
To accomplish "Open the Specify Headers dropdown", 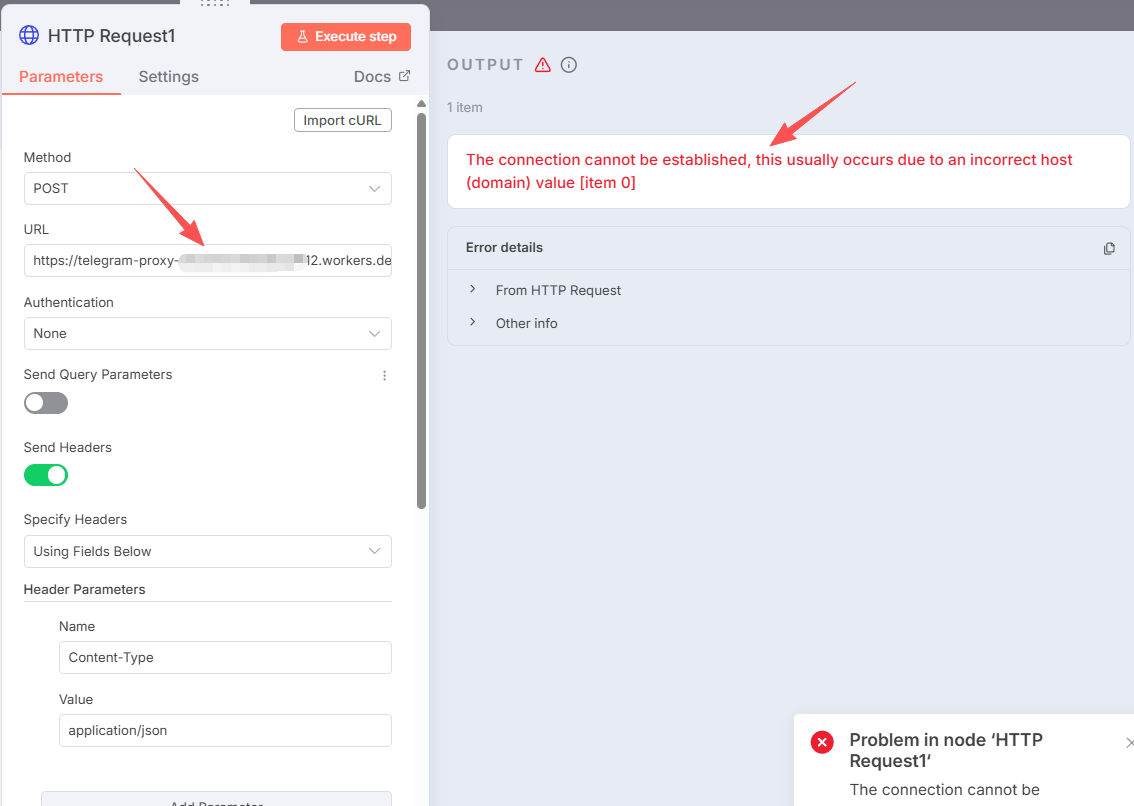I will [207, 552].
